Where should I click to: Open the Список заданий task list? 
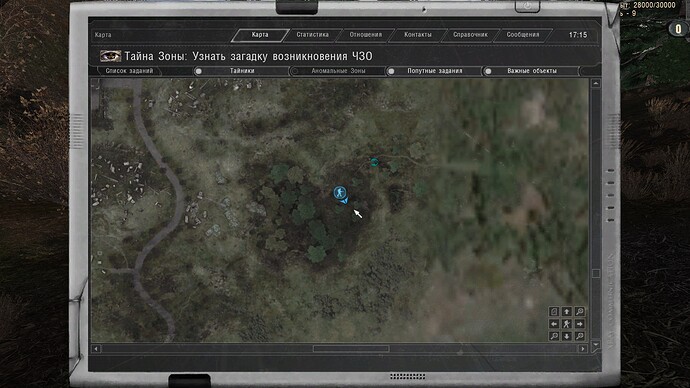tap(129, 71)
